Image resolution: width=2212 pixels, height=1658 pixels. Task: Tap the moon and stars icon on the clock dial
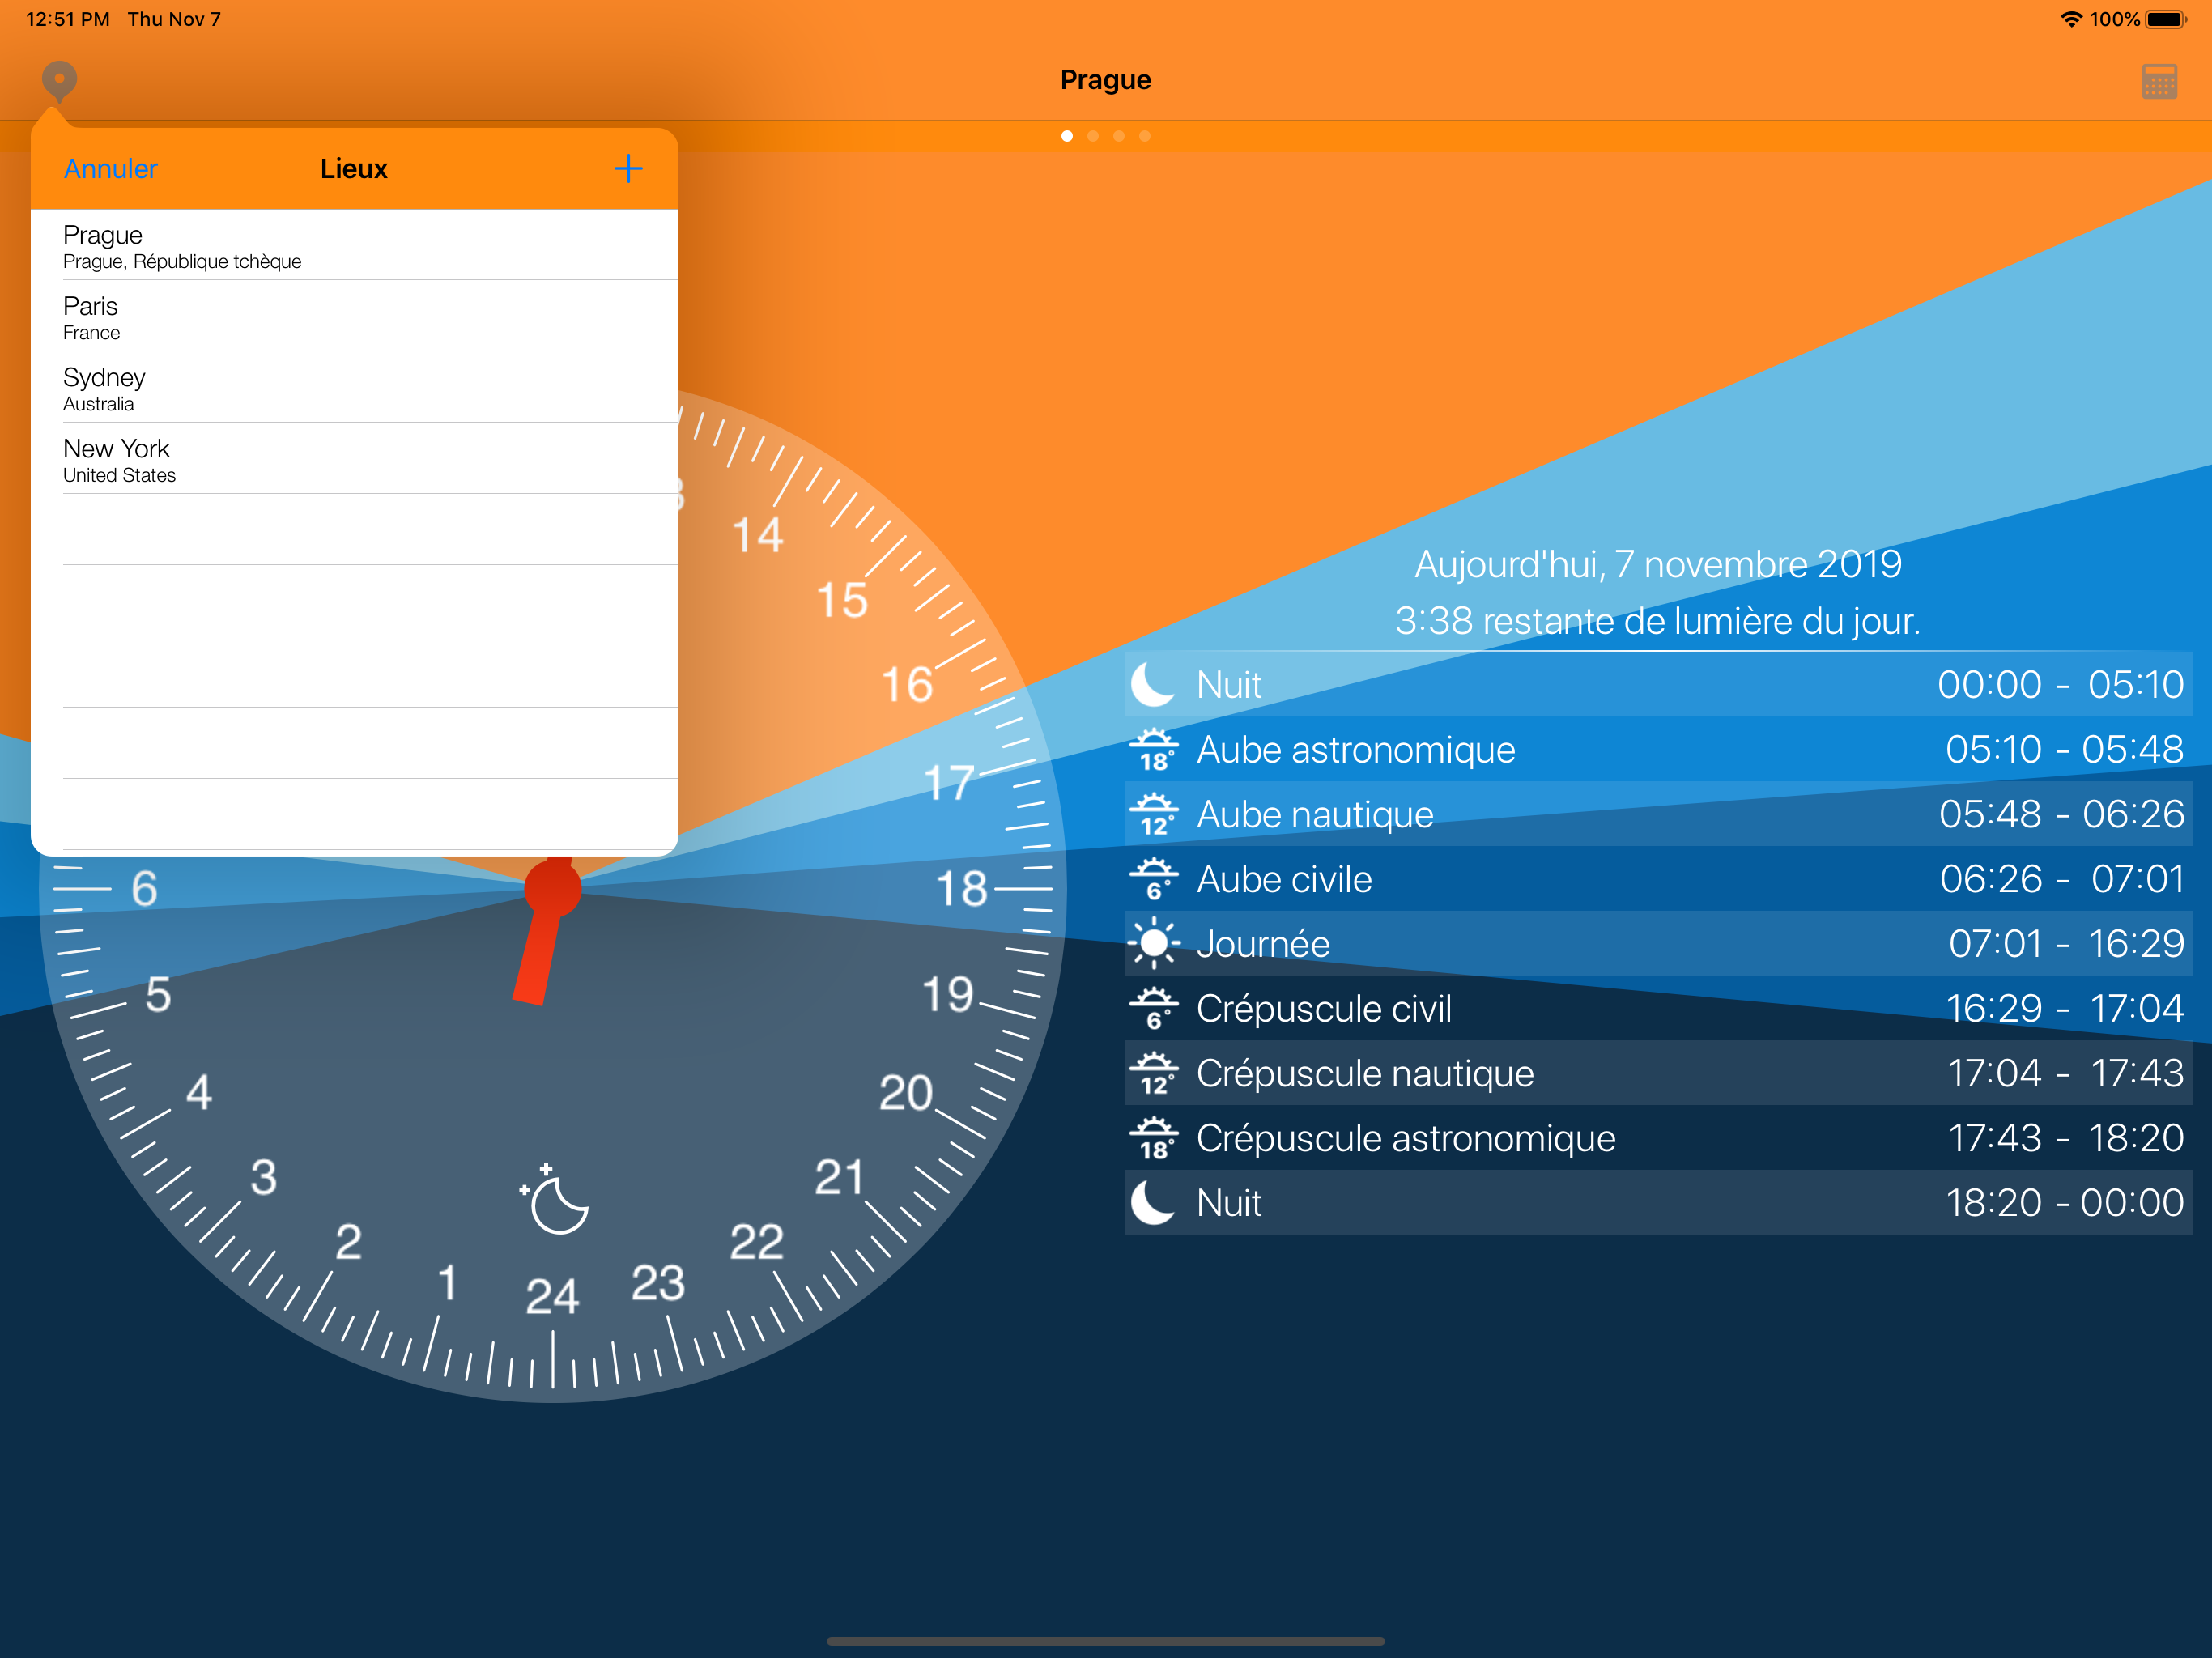click(555, 1199)
